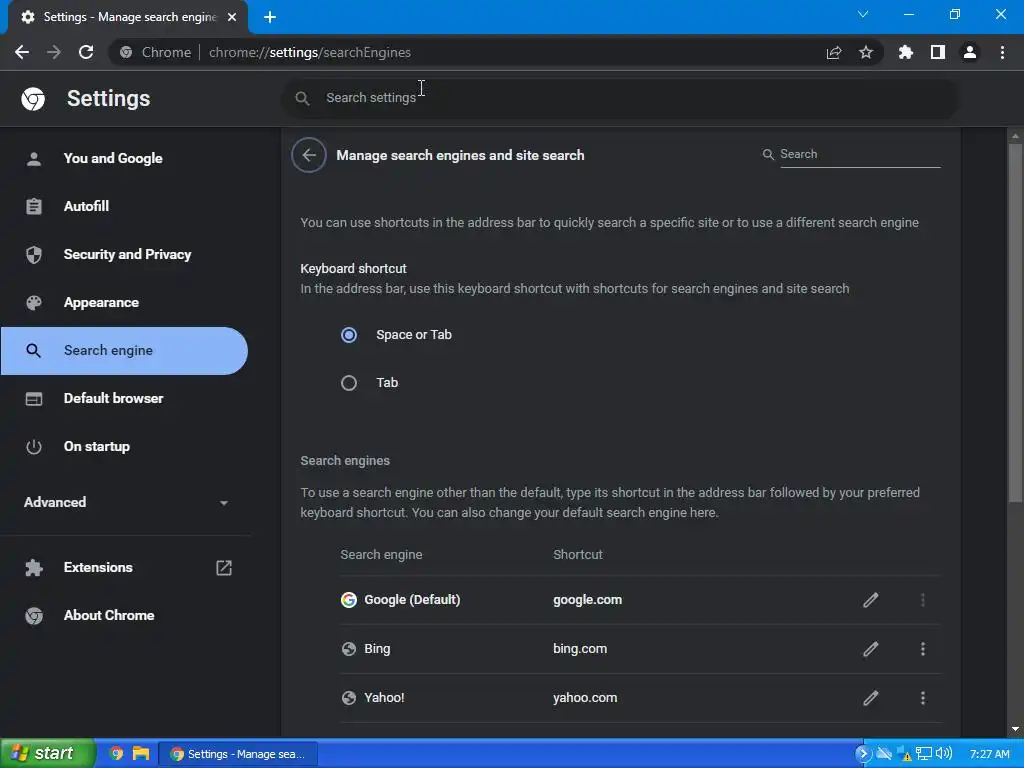Edit Google search engine with pencil icon

(x=871, y=600)
